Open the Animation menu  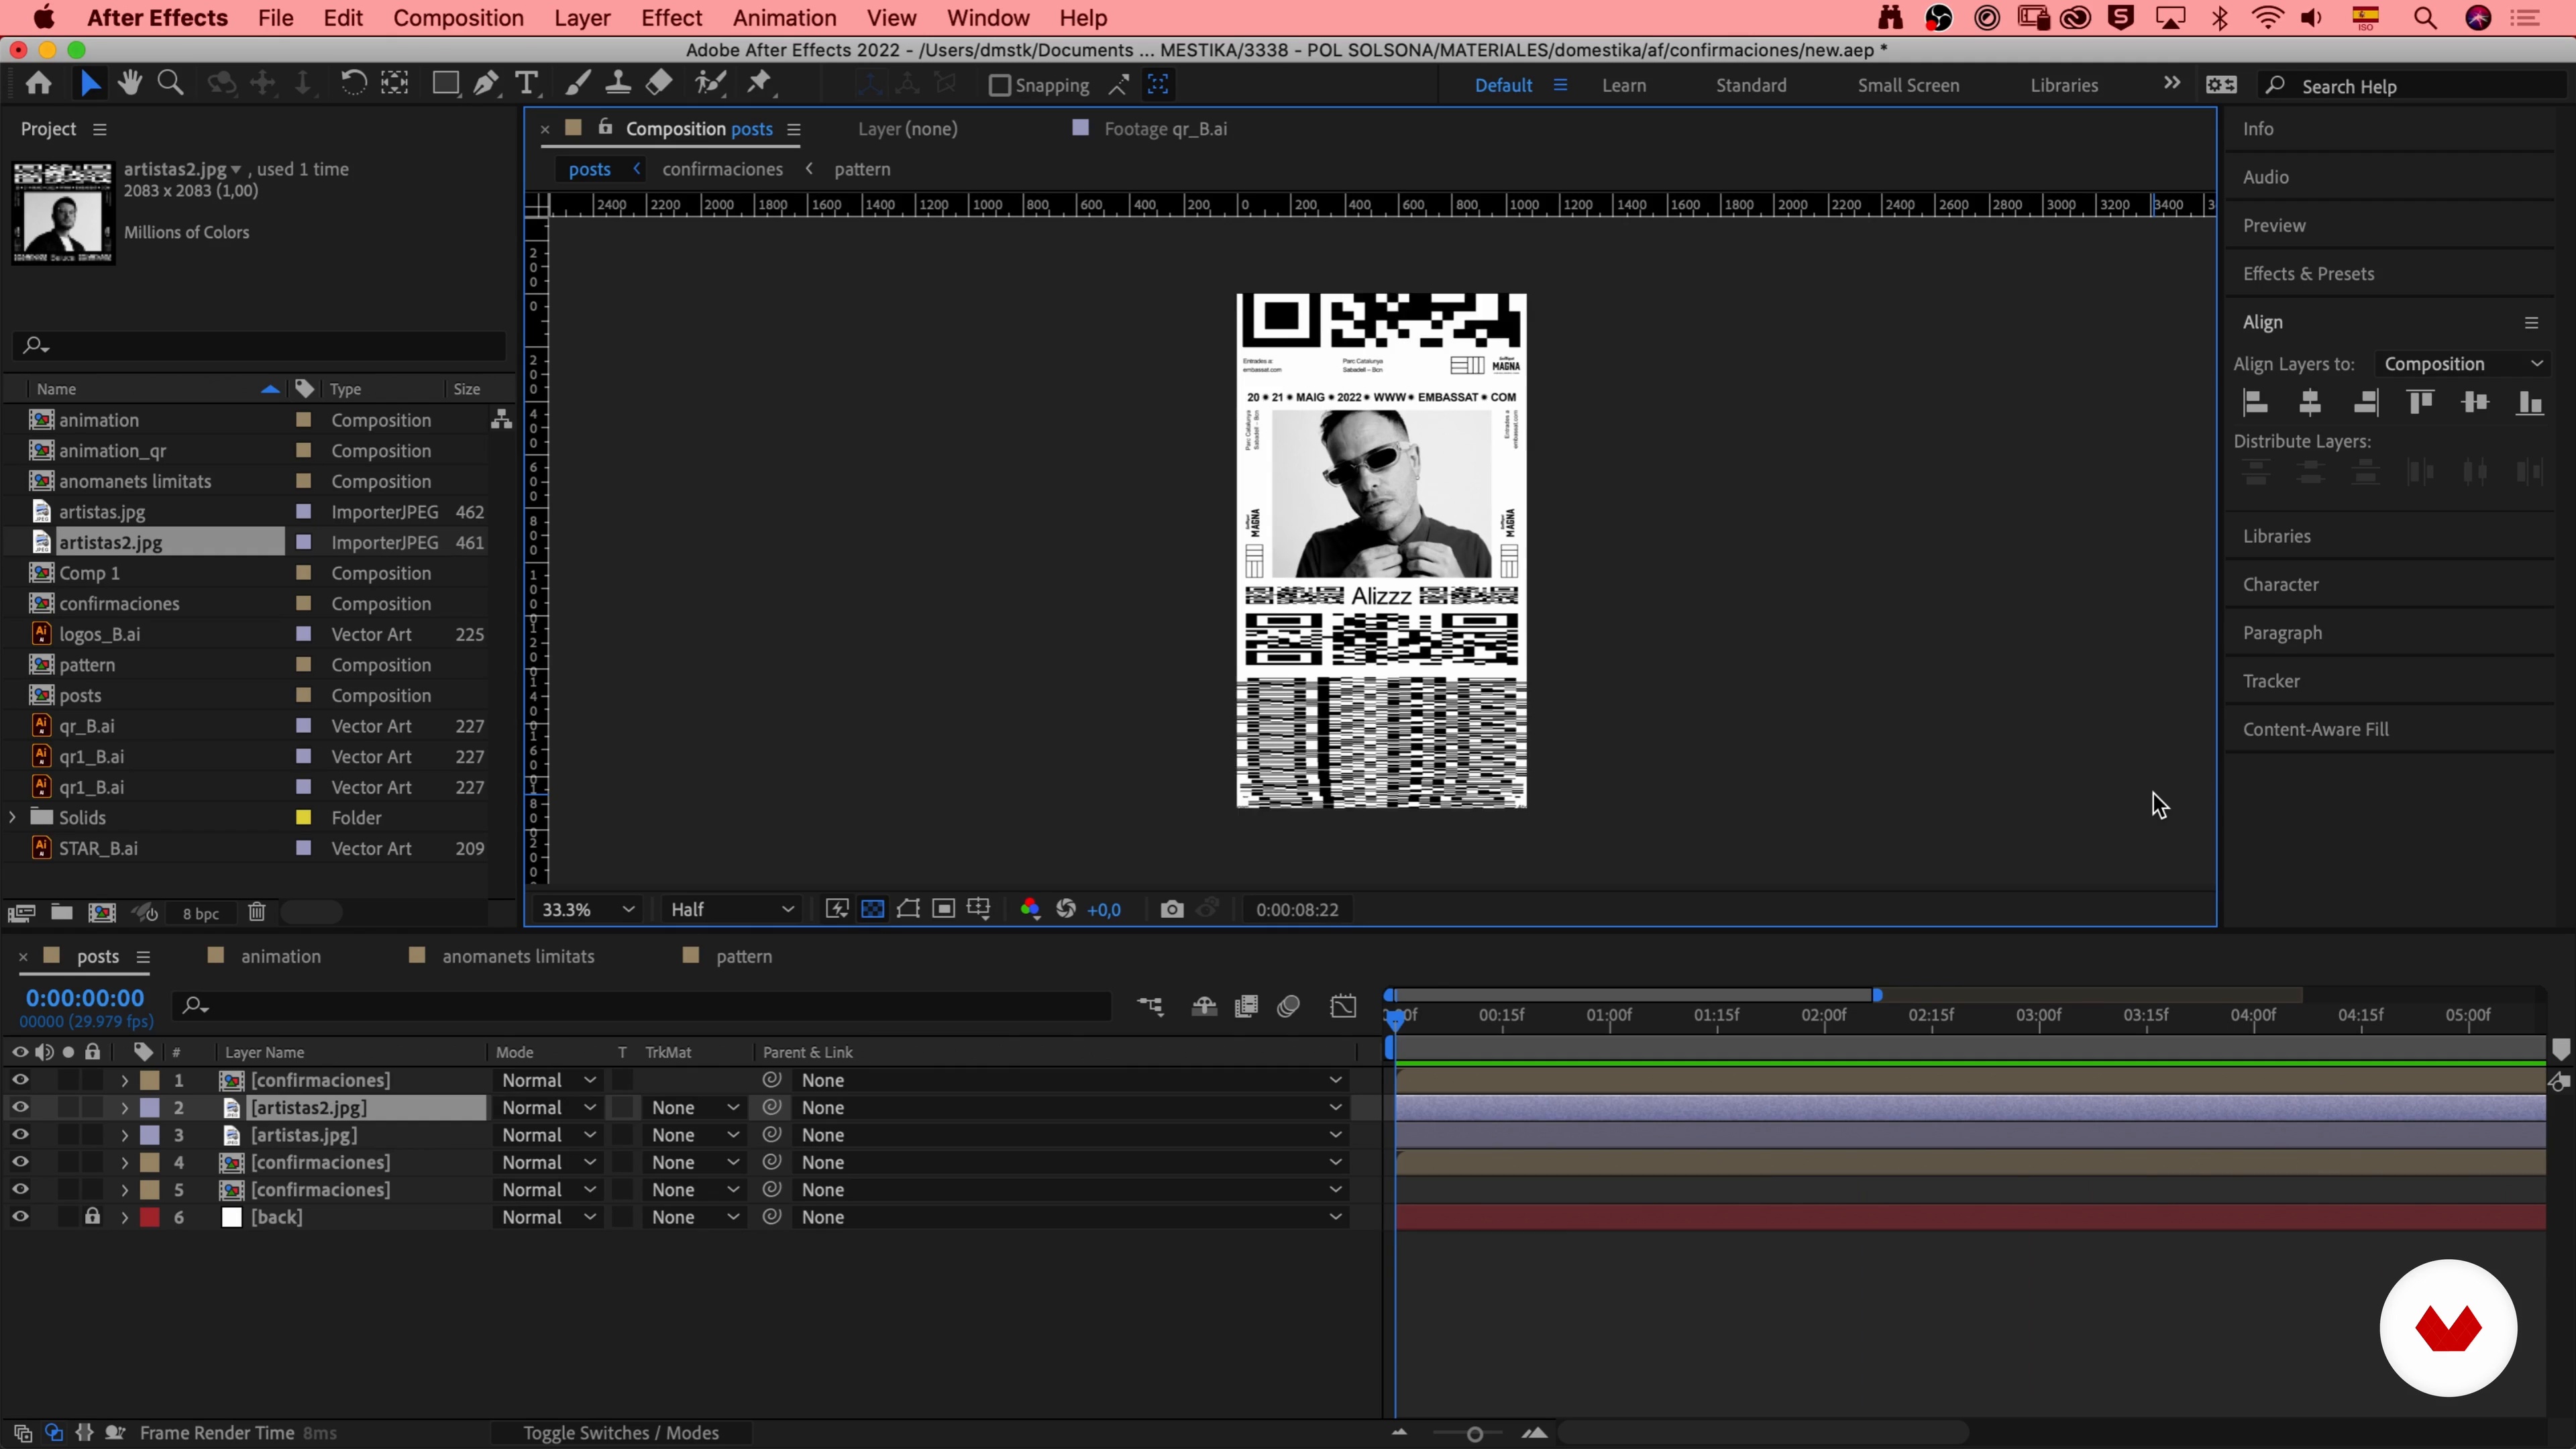point(784,18)
